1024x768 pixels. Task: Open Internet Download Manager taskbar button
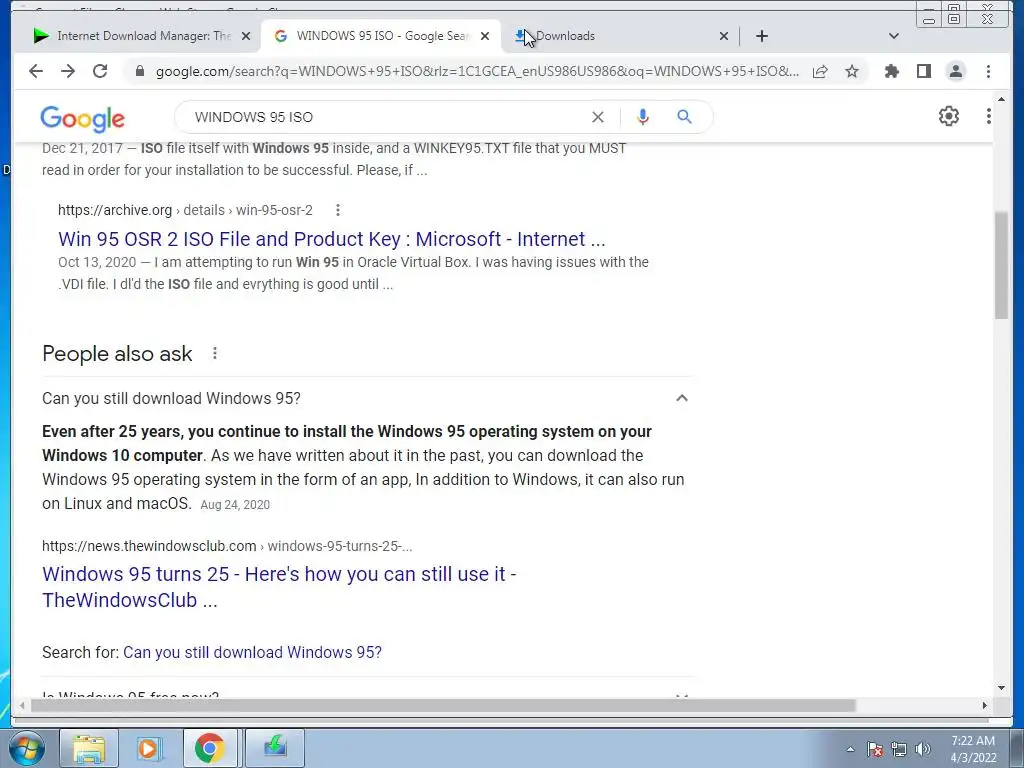[x=275, y=748]
